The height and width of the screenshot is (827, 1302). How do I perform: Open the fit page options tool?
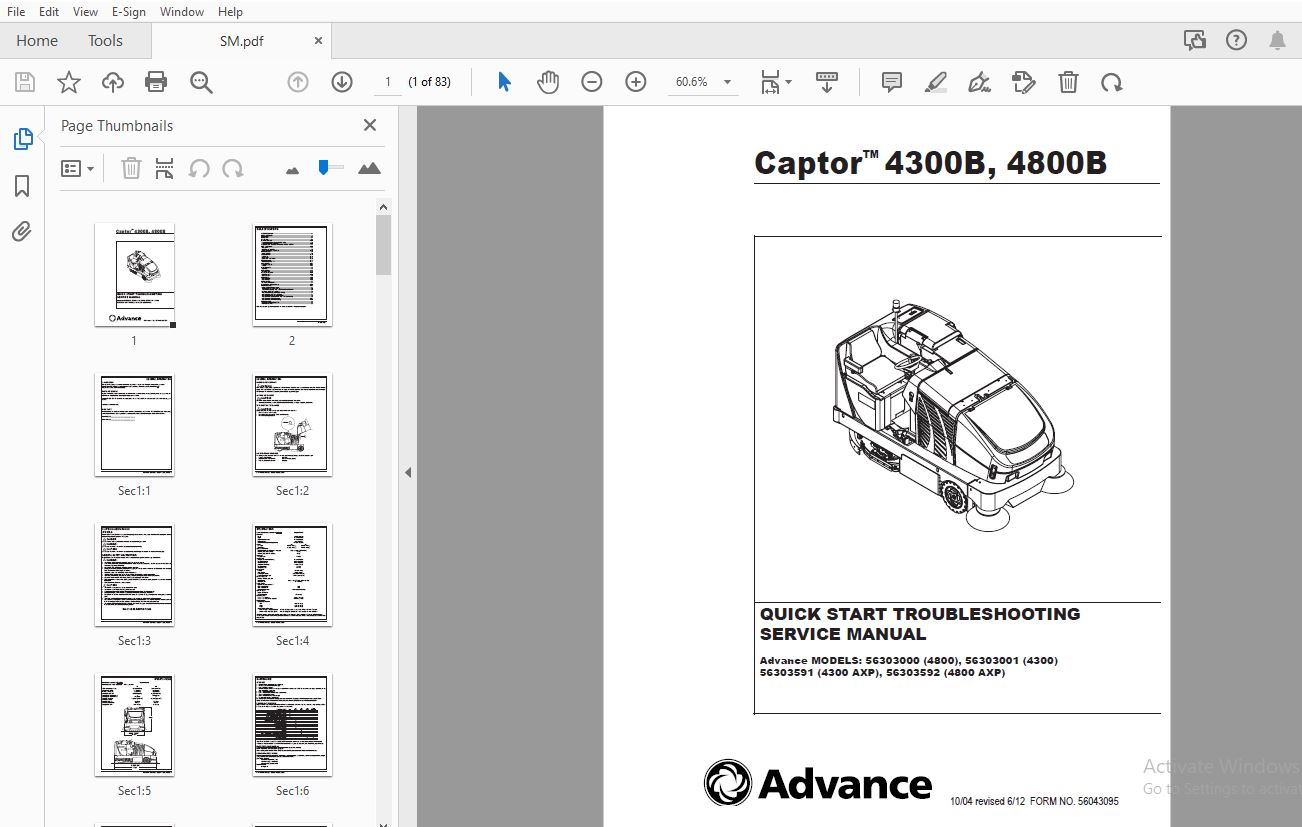(776, 82)
